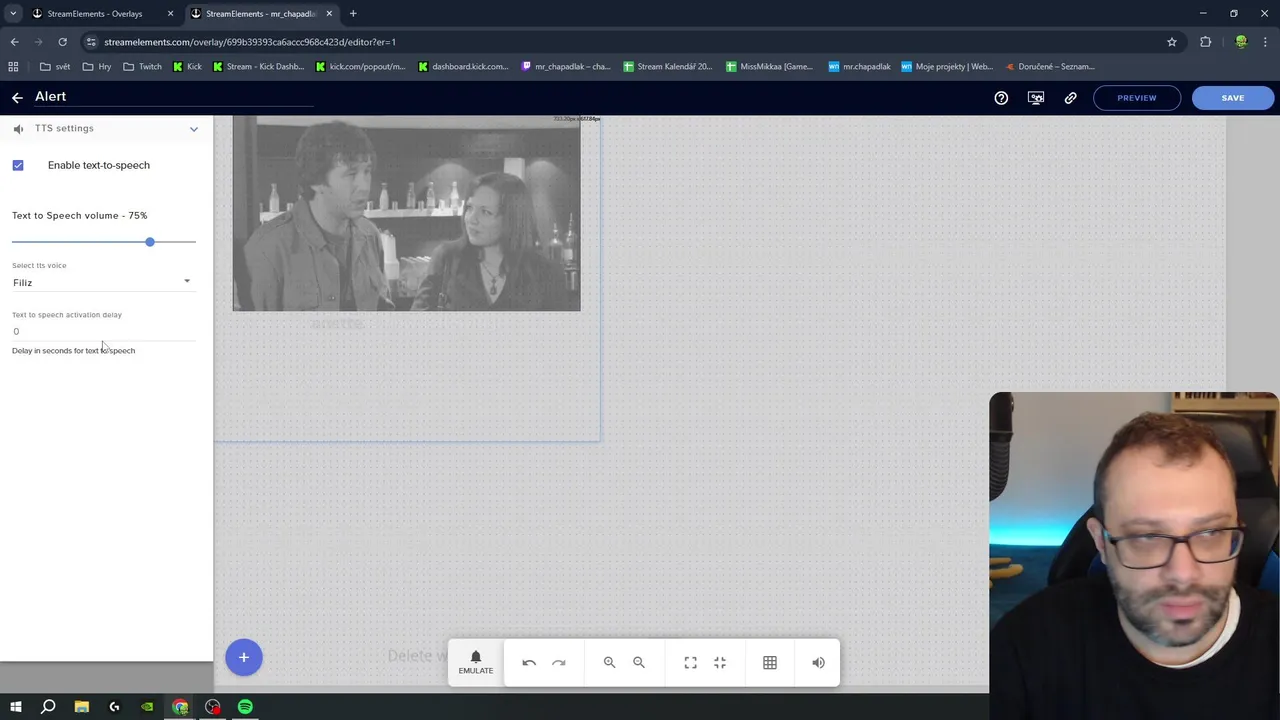Select the alert video widget on canvas
The image size is (1280, 720).
(406, 214)
